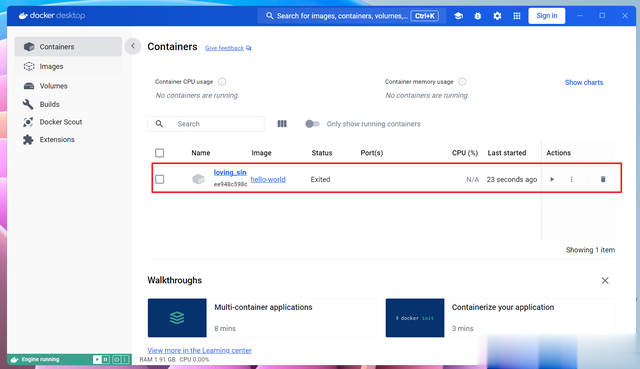The width and height of the screenshot is (640, 369).
Task: Tick the checkbox for loving_sin container
Action: coord(160,179)
